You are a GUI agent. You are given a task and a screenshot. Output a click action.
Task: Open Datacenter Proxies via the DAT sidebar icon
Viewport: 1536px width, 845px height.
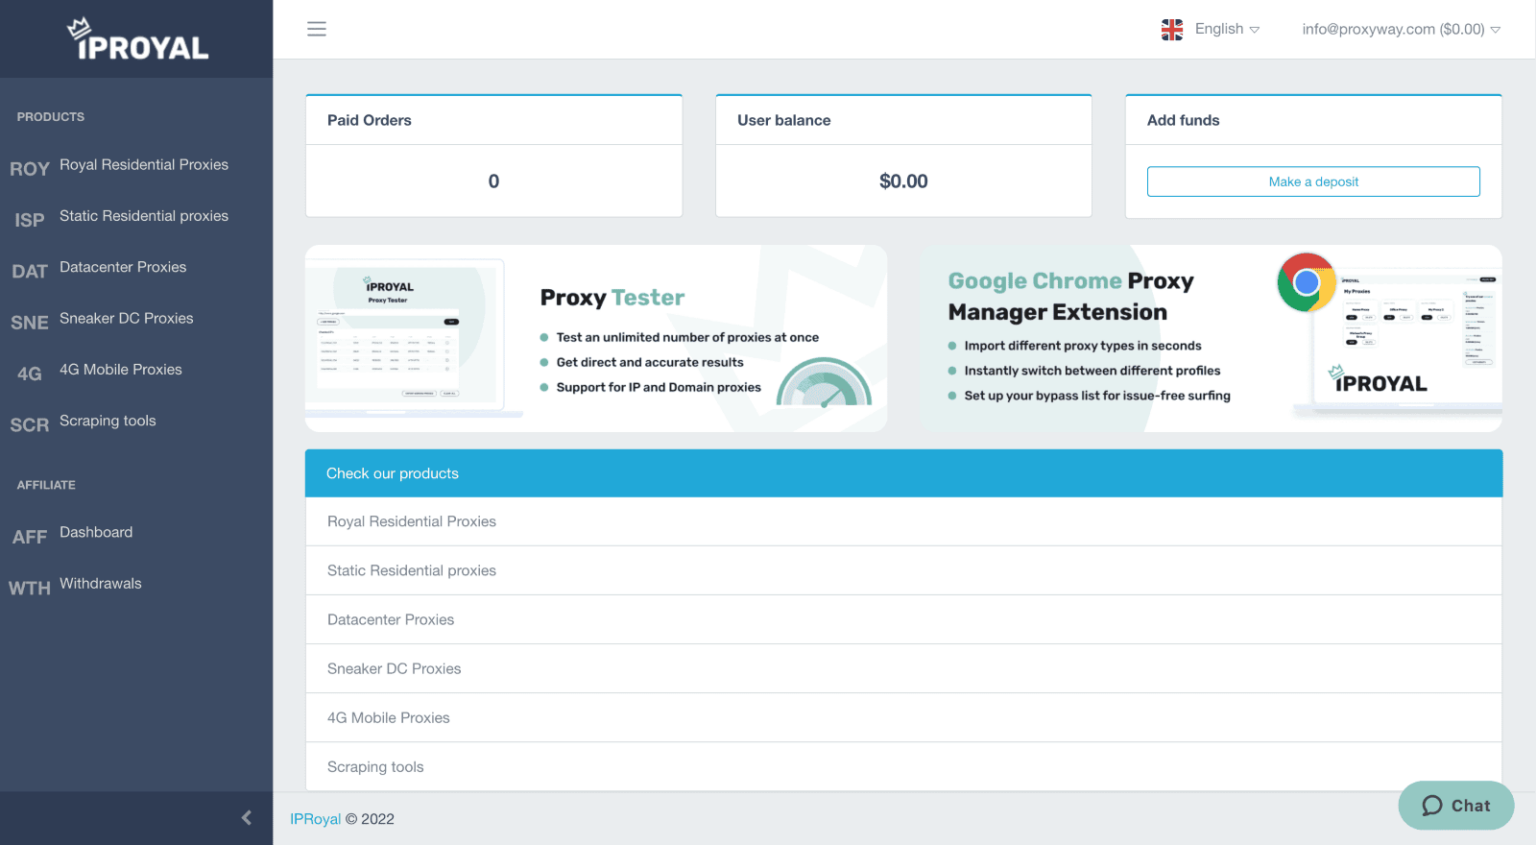point(29,270)
